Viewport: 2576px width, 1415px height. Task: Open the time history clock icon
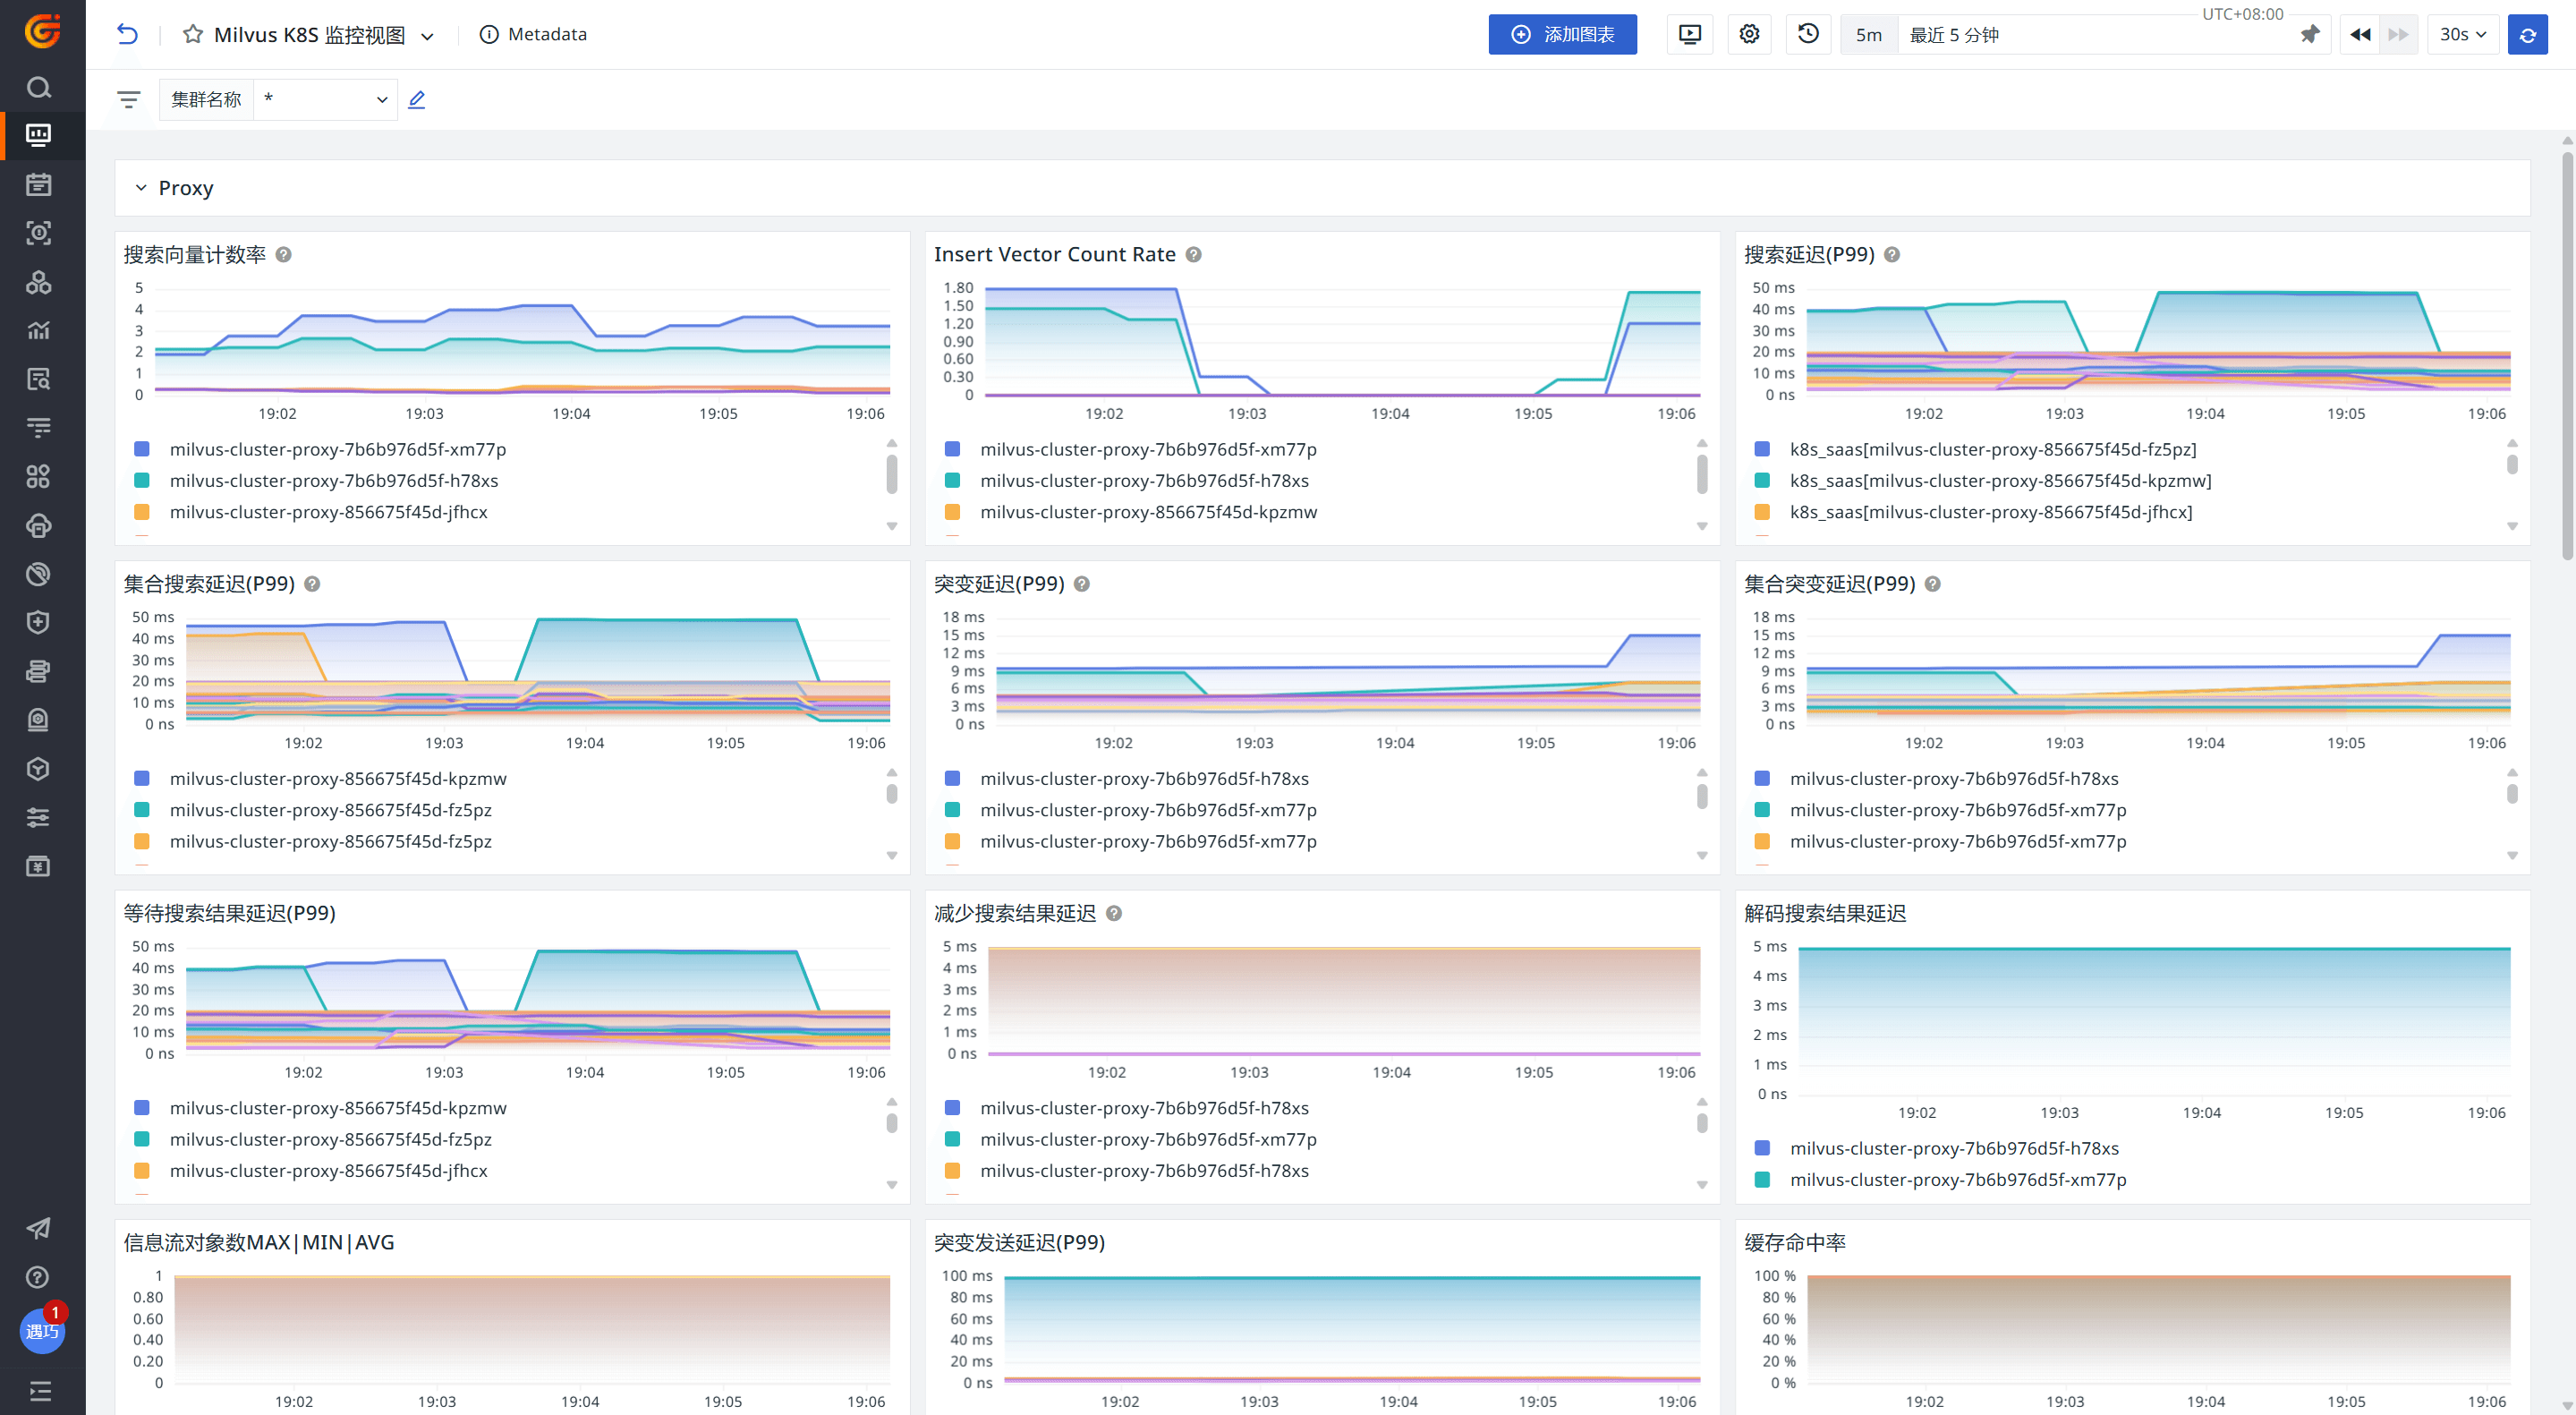tap(1808, 34)
